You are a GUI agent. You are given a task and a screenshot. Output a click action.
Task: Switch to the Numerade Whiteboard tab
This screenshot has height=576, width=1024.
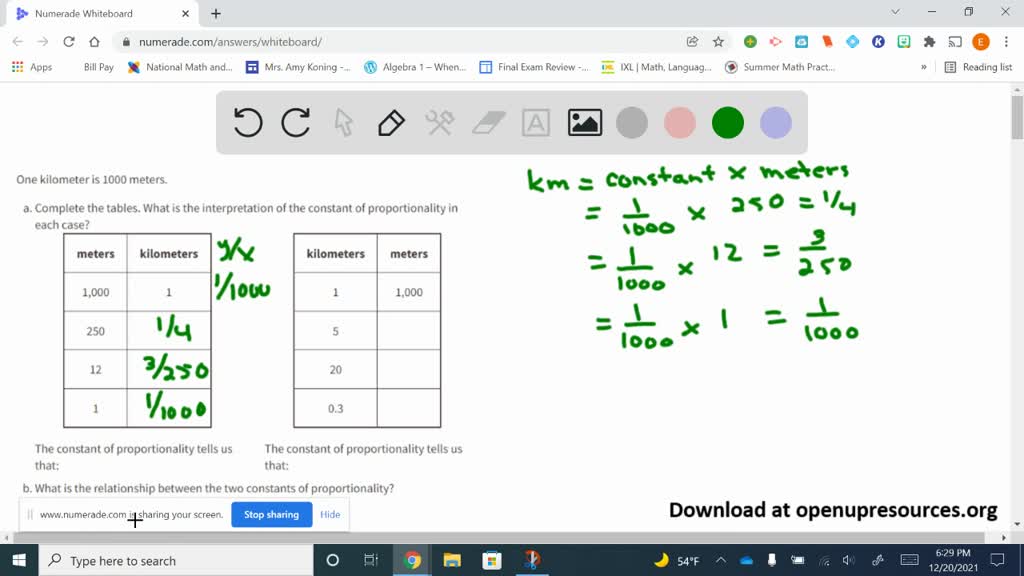click(x=103, y=13)
